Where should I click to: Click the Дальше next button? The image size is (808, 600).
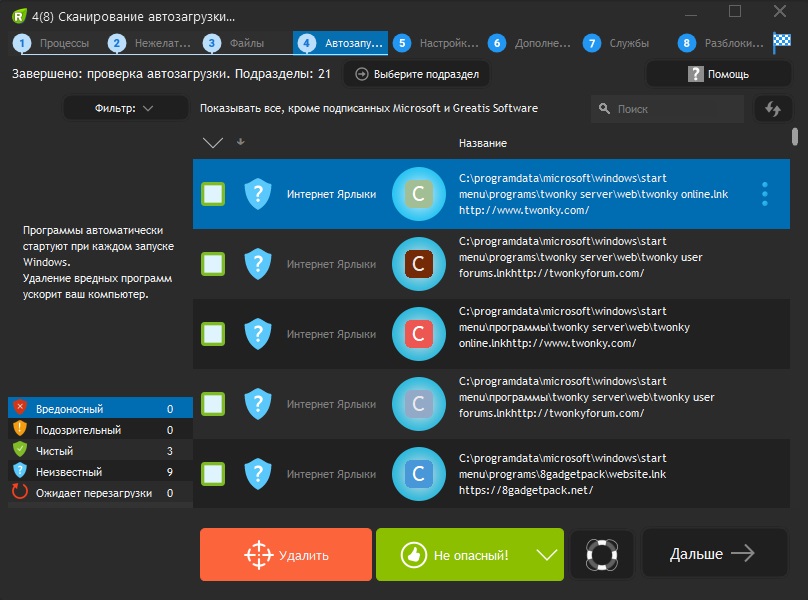pyautogui.click(x=712, y=554)
